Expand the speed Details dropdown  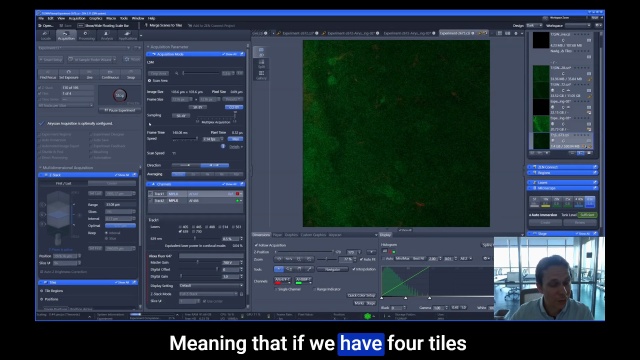236,147
